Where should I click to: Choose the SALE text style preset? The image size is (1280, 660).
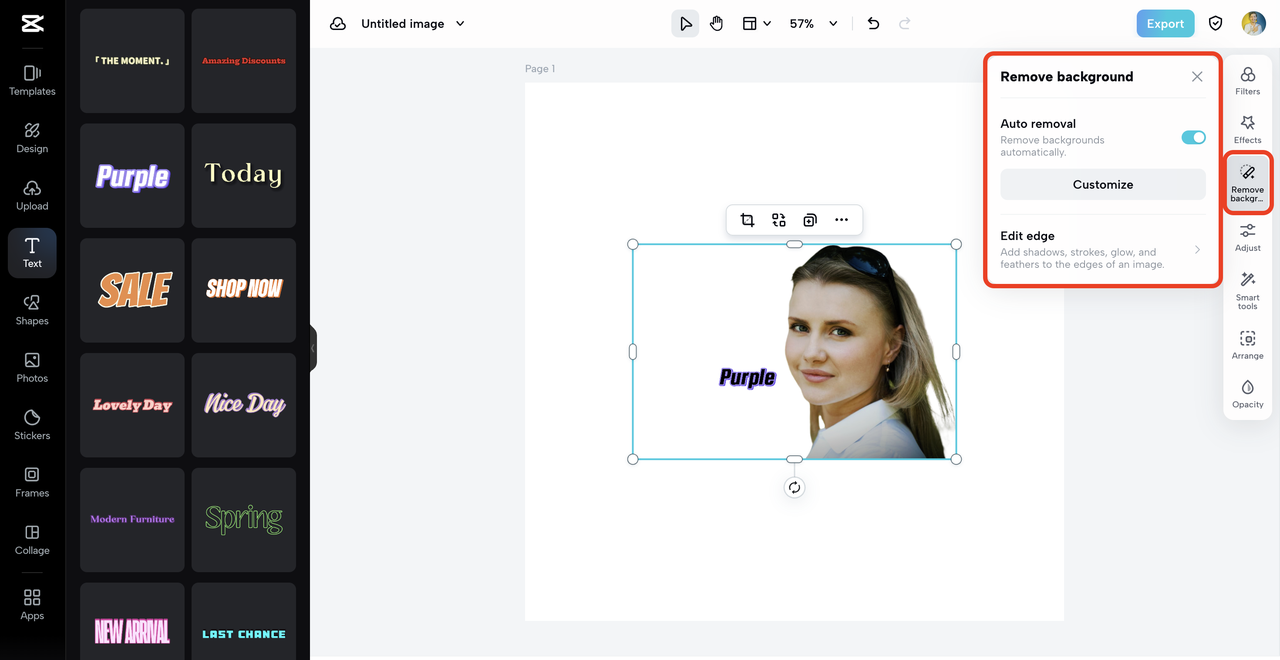pos(132,290)
